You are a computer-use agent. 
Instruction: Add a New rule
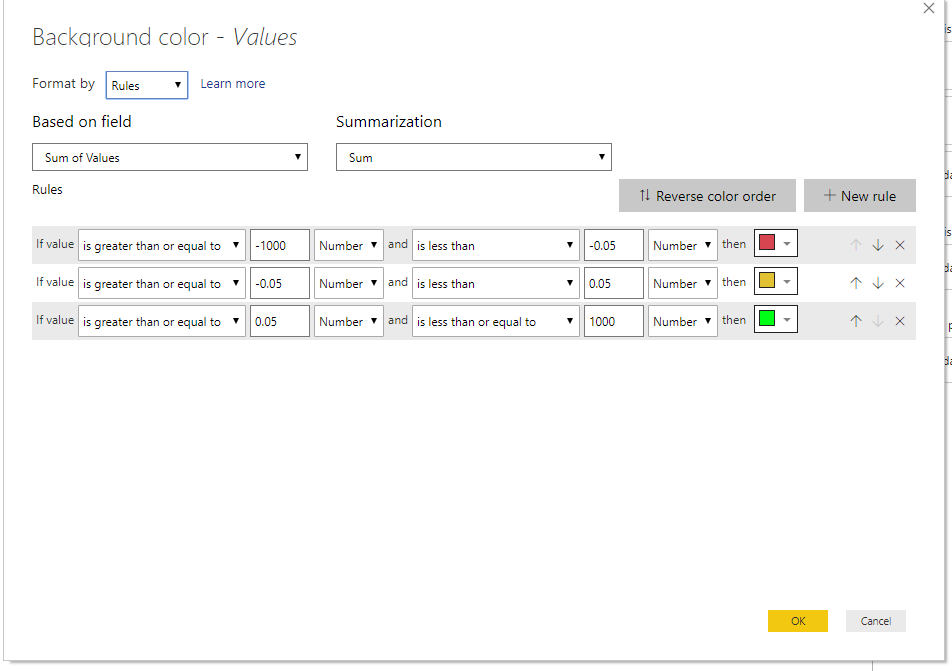860,196
